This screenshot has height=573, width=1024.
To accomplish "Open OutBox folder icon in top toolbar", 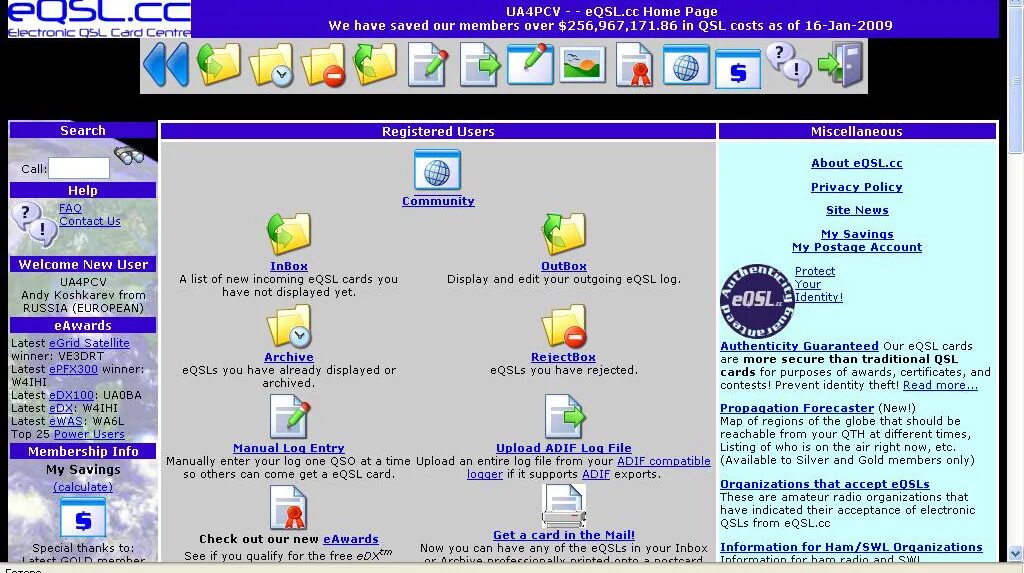I will pos(375,64).
